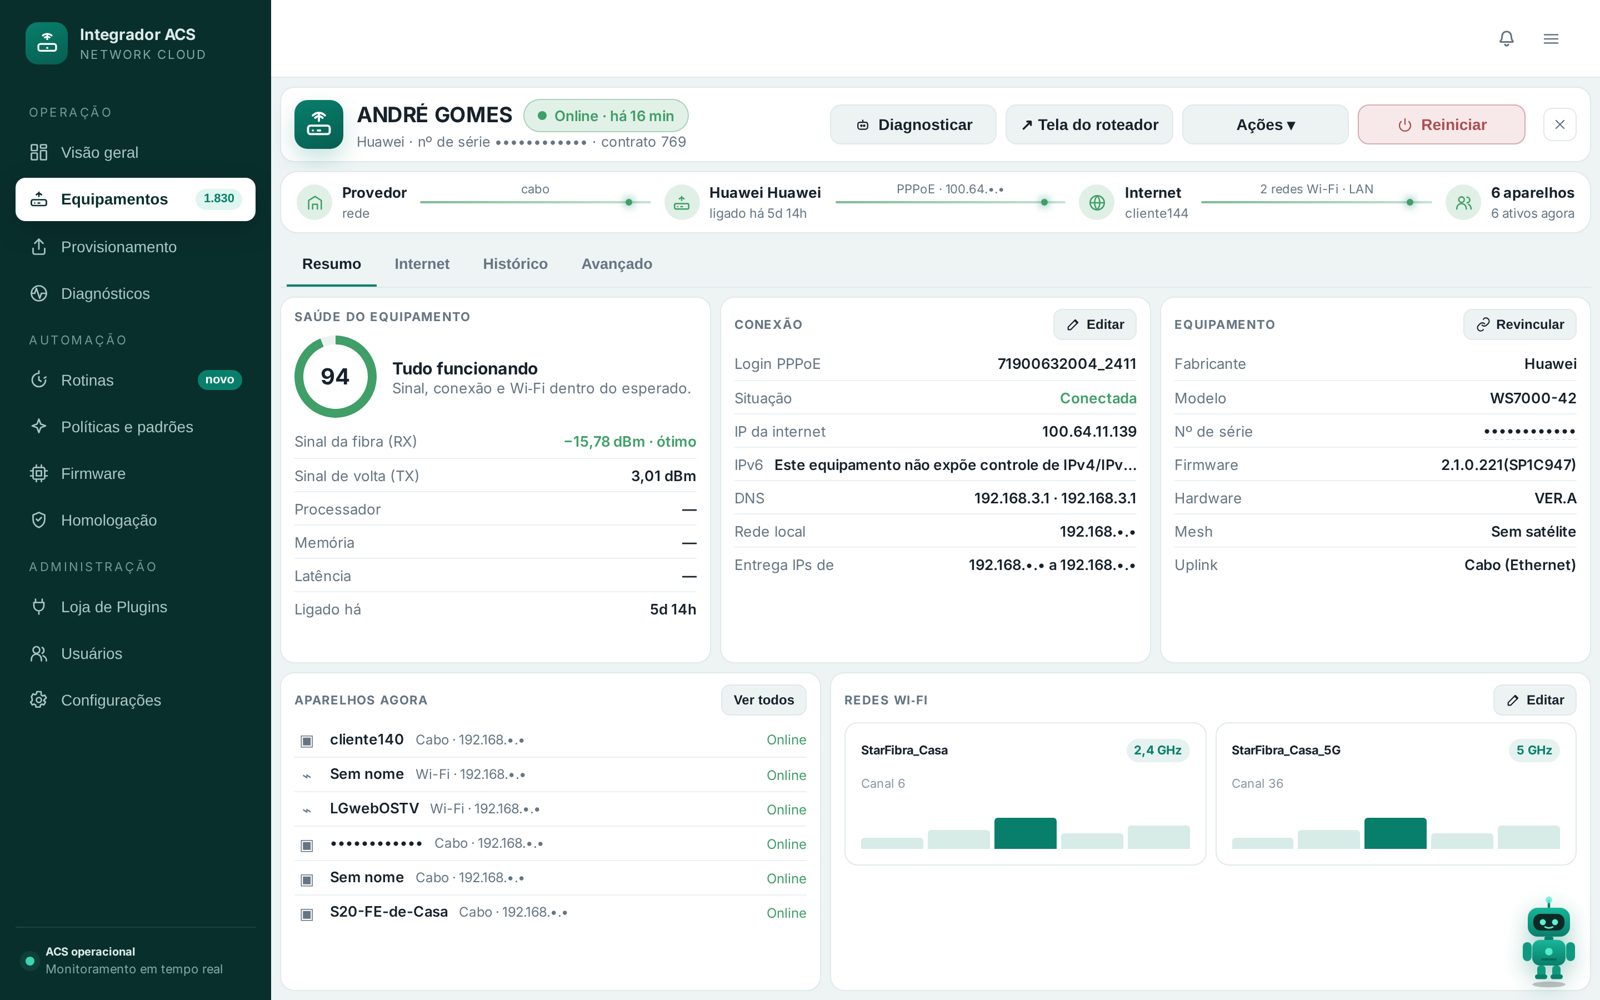
Task: Click the Provisionamento upload icon
Action: point(39,246)
